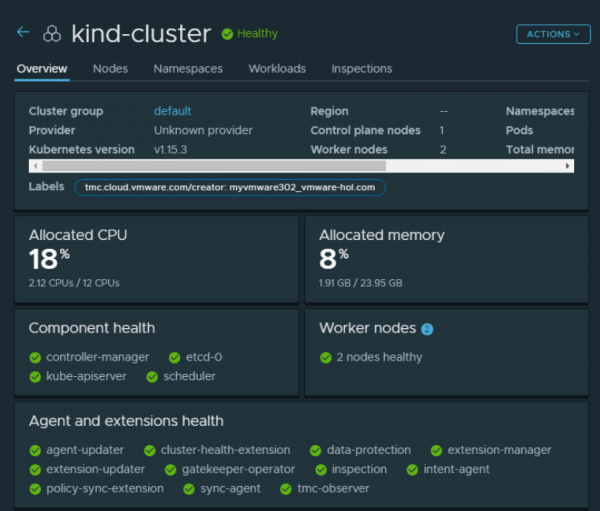Click the tmc.cloud.vmware.com creator label tag
600x511 pixels.
click(229, 187)
